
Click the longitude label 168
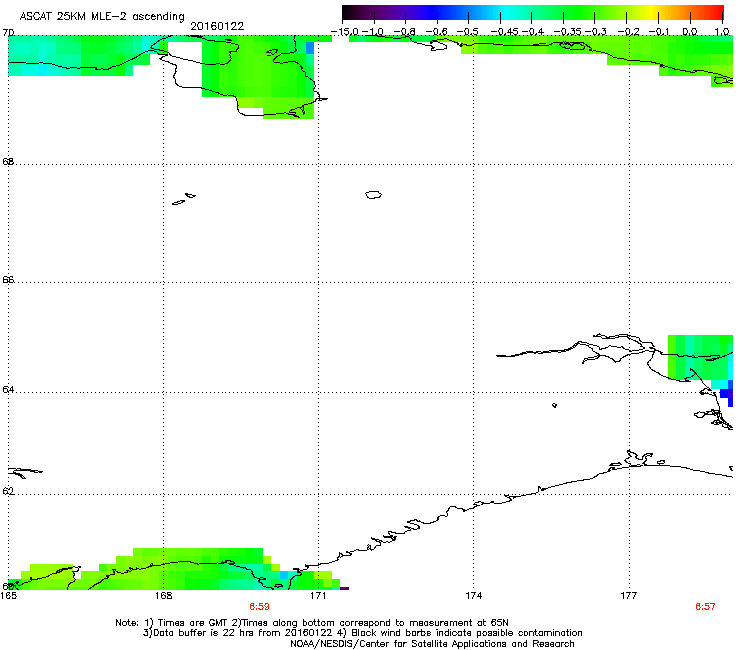[163, 596]
